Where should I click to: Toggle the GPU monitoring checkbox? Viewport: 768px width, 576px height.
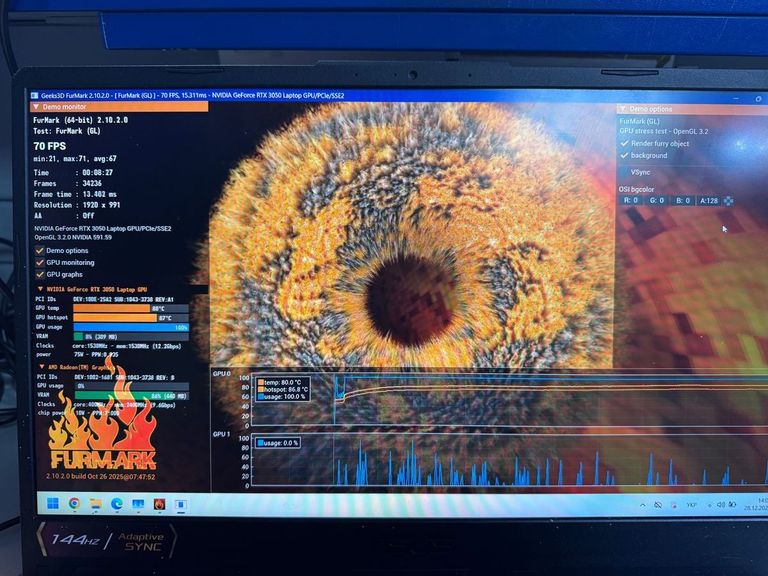40,263
